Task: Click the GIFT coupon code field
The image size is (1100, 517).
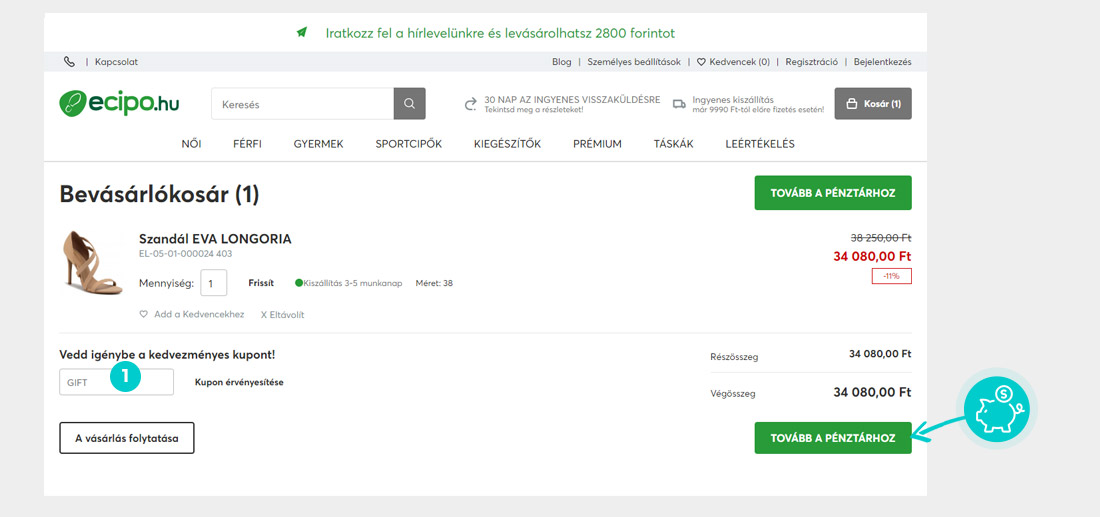Action: 116,382
